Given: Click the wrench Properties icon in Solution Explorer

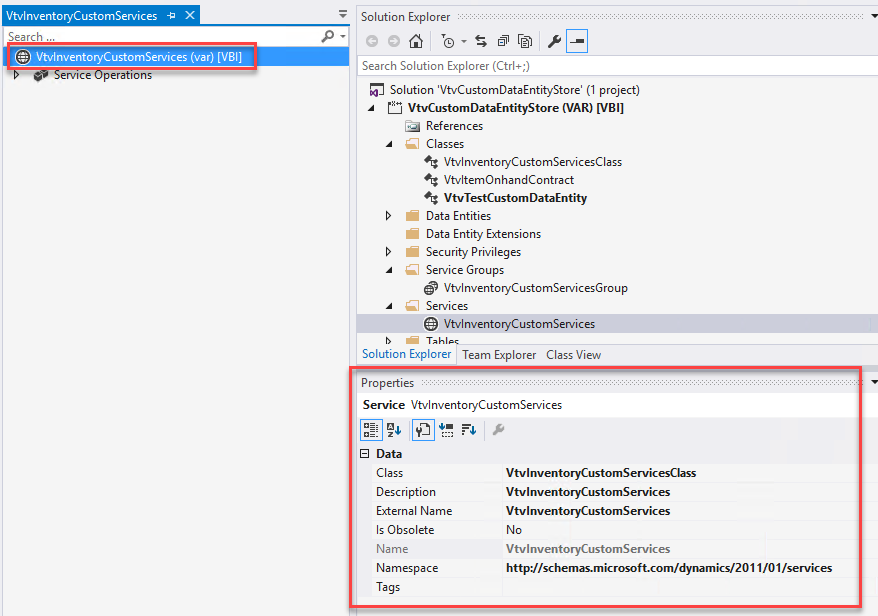Looking at the screenshot, I should (x=554, y=41).
